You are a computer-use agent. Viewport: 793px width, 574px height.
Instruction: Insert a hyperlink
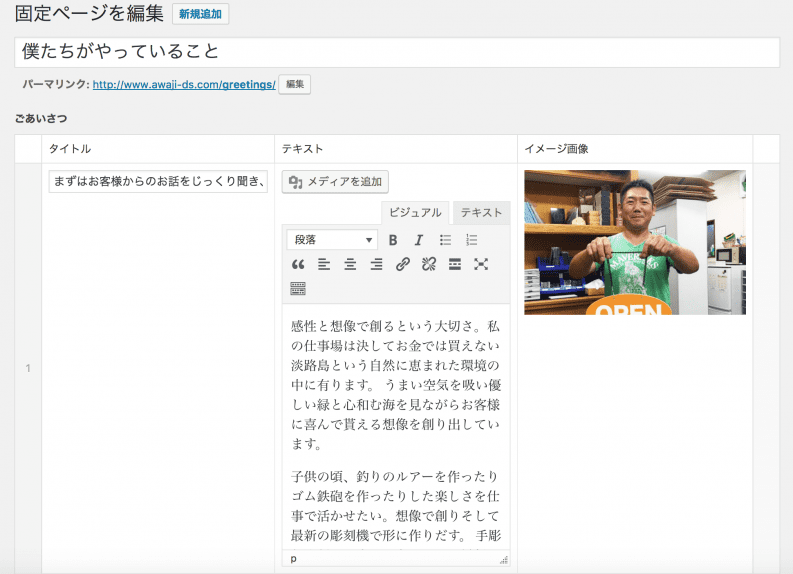403,264
